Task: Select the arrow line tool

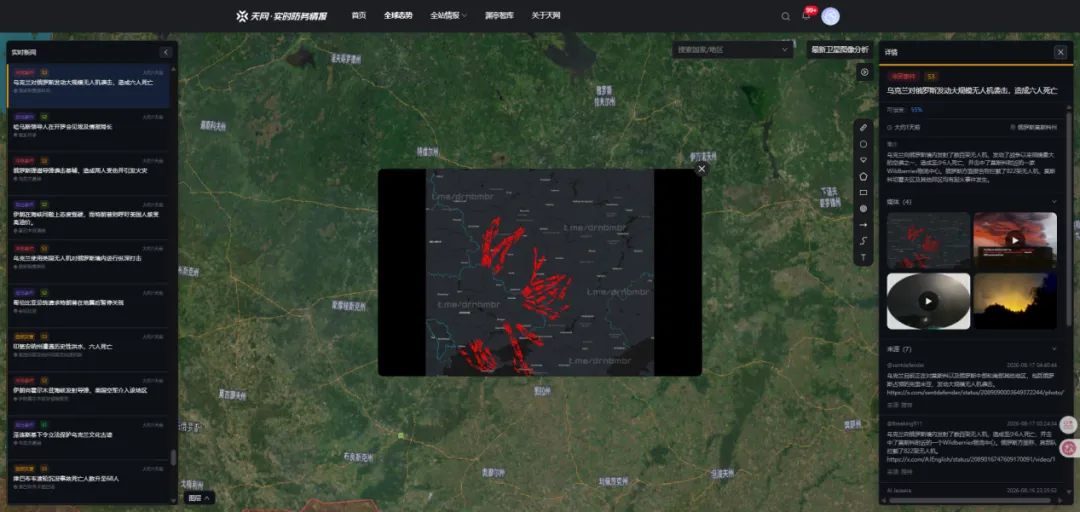Action: (864, 225)
